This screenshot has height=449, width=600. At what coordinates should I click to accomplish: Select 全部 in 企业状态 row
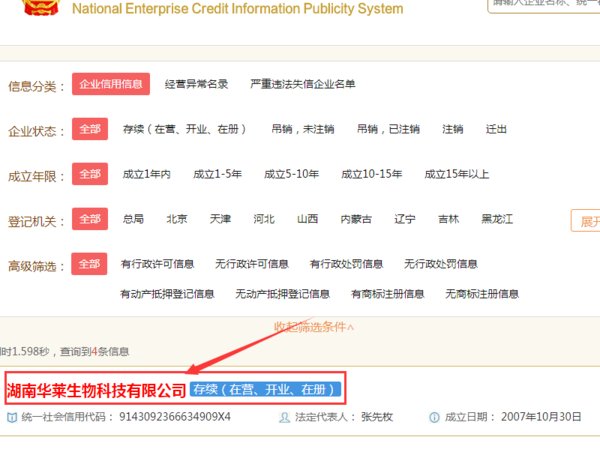click(90, 129)
